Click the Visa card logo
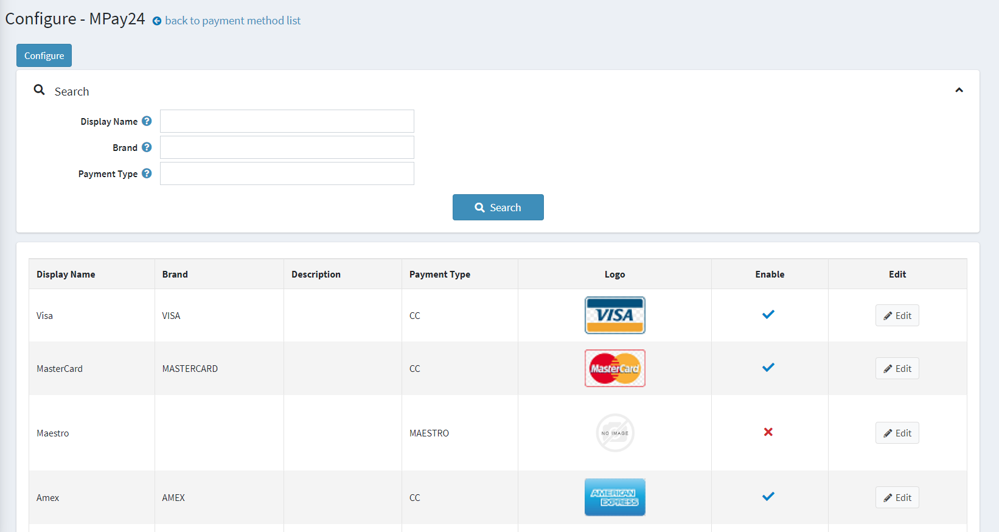Screen dimensions: 999x532 [615, 315]
